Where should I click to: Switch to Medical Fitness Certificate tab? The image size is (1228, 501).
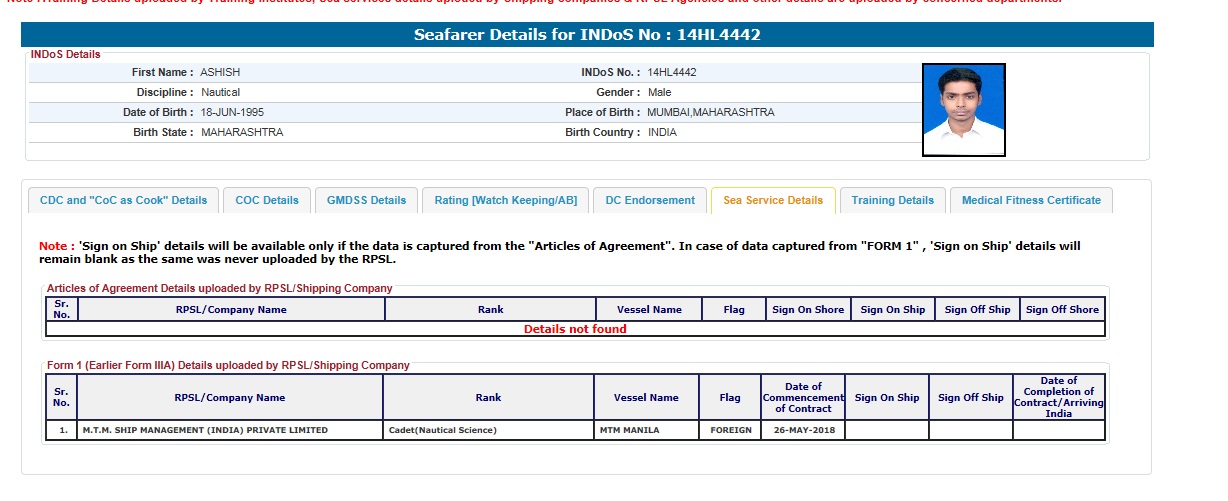1031,200
